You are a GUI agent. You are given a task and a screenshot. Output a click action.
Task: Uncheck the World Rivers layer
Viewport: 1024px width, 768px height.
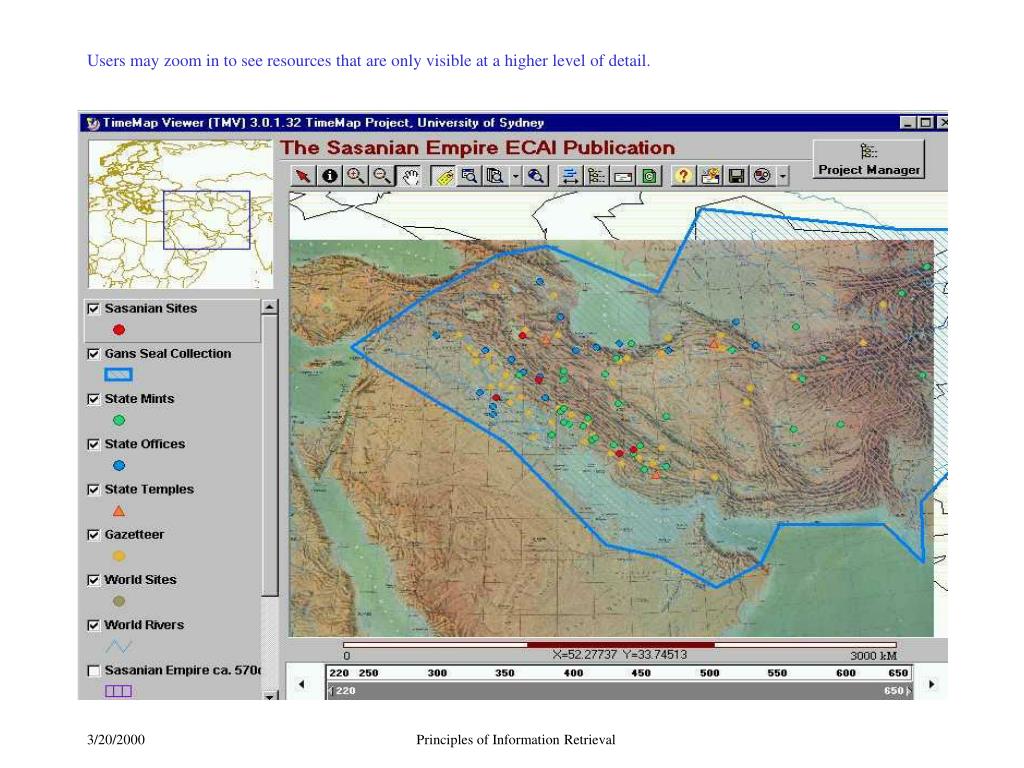pos(93,625)
